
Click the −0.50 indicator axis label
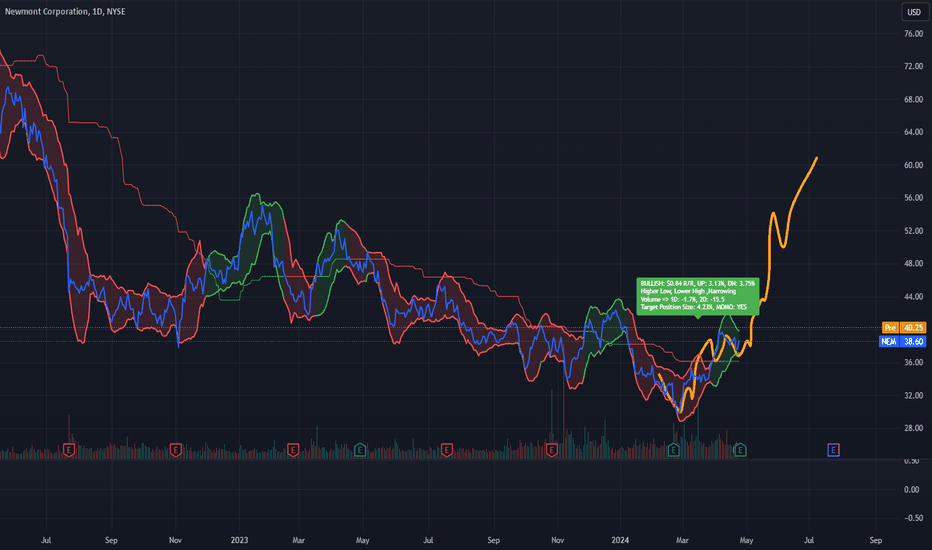[914, 518]
